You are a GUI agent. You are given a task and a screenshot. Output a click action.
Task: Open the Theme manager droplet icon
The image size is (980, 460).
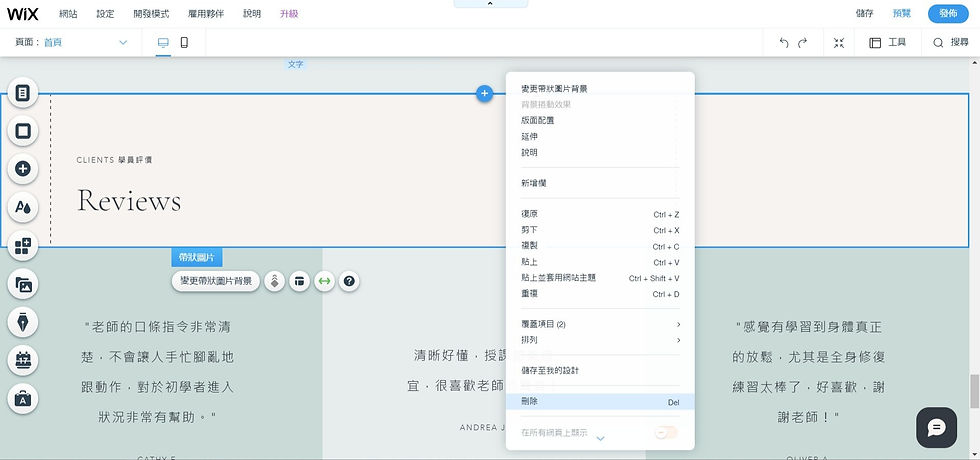23,208
